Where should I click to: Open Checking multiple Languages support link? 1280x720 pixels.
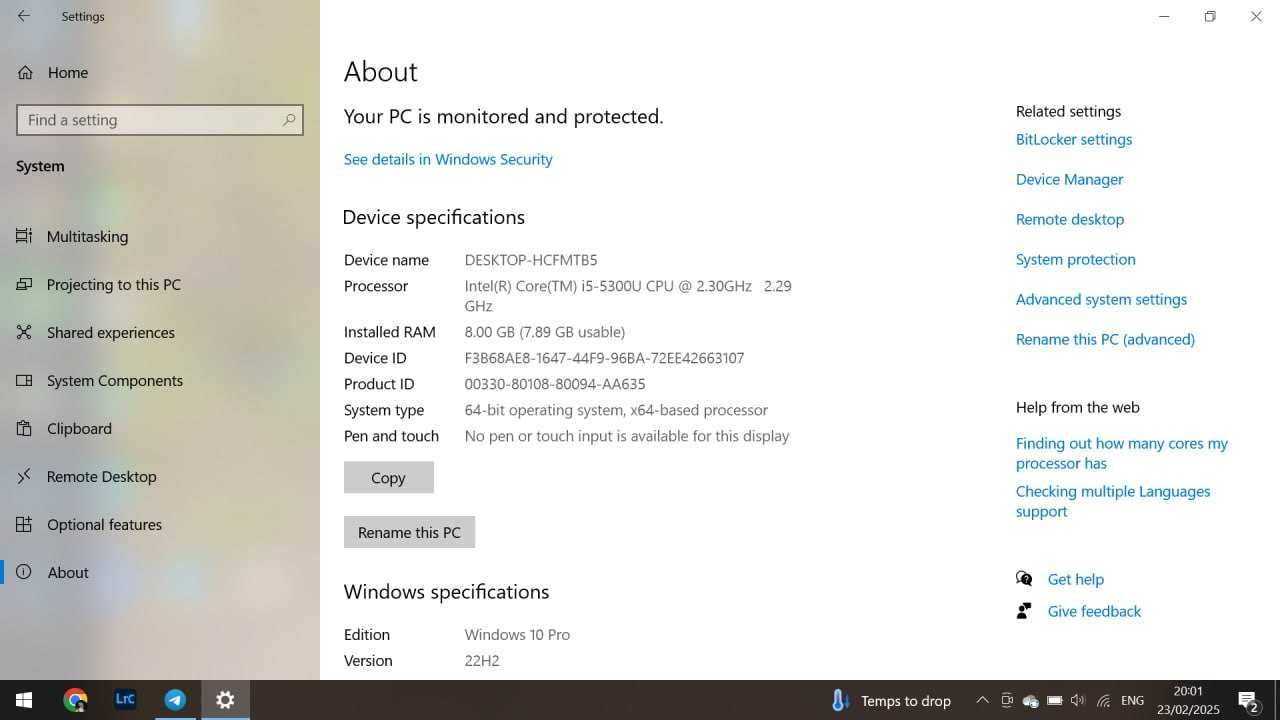point(1113,501)
